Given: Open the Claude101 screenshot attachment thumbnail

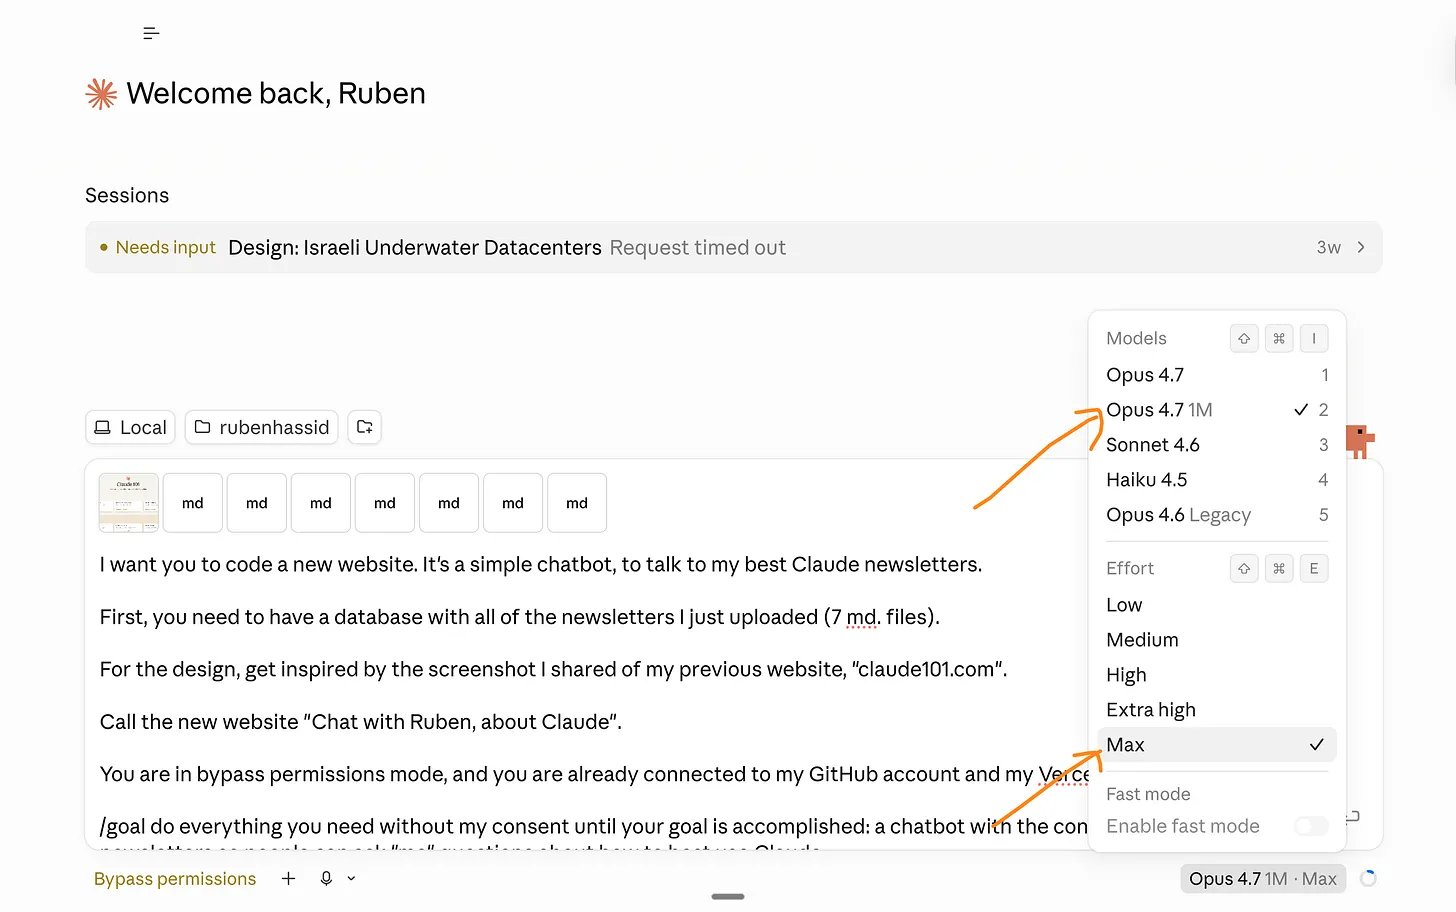Looking at the screenshot, I should tap(129, 502).
